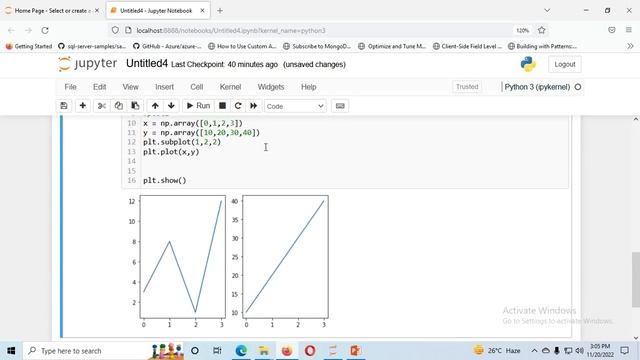Viewport: 640px width, 360px height.
Task: Move selected cell up arrow
Action: pyautogui.click(x=155, y=106)
